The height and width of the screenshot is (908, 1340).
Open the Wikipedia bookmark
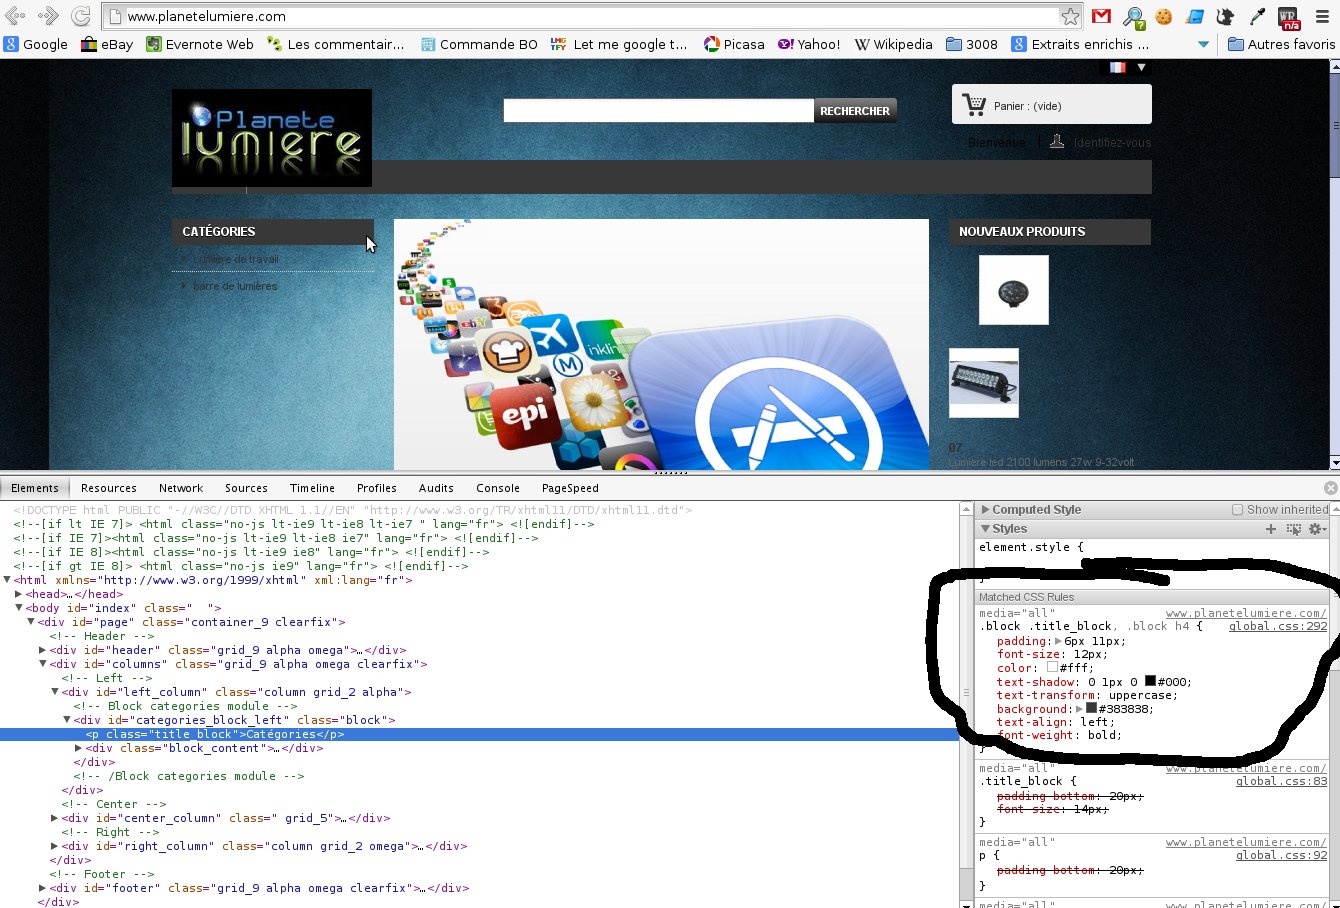click(893, 44)
